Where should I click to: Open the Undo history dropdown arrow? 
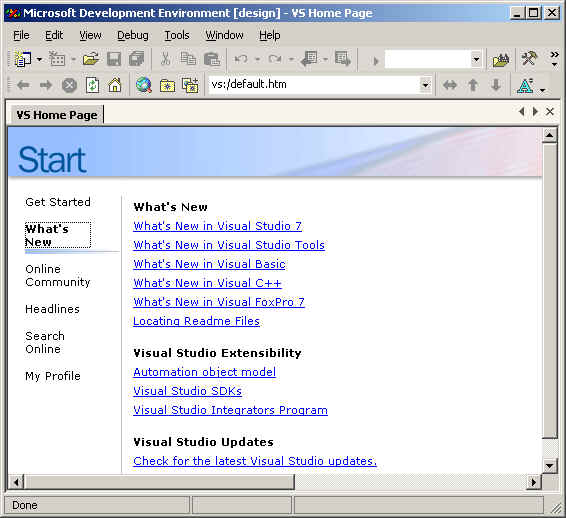pos(257,59)
